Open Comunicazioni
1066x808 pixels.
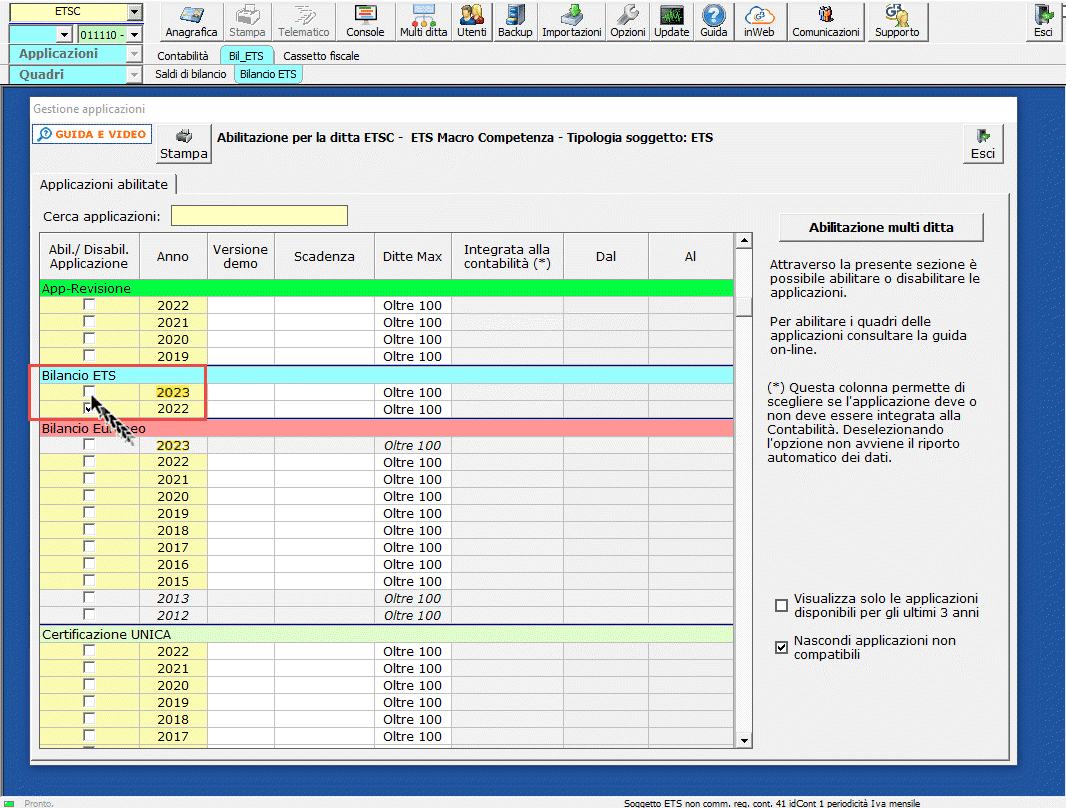(825, 21)
